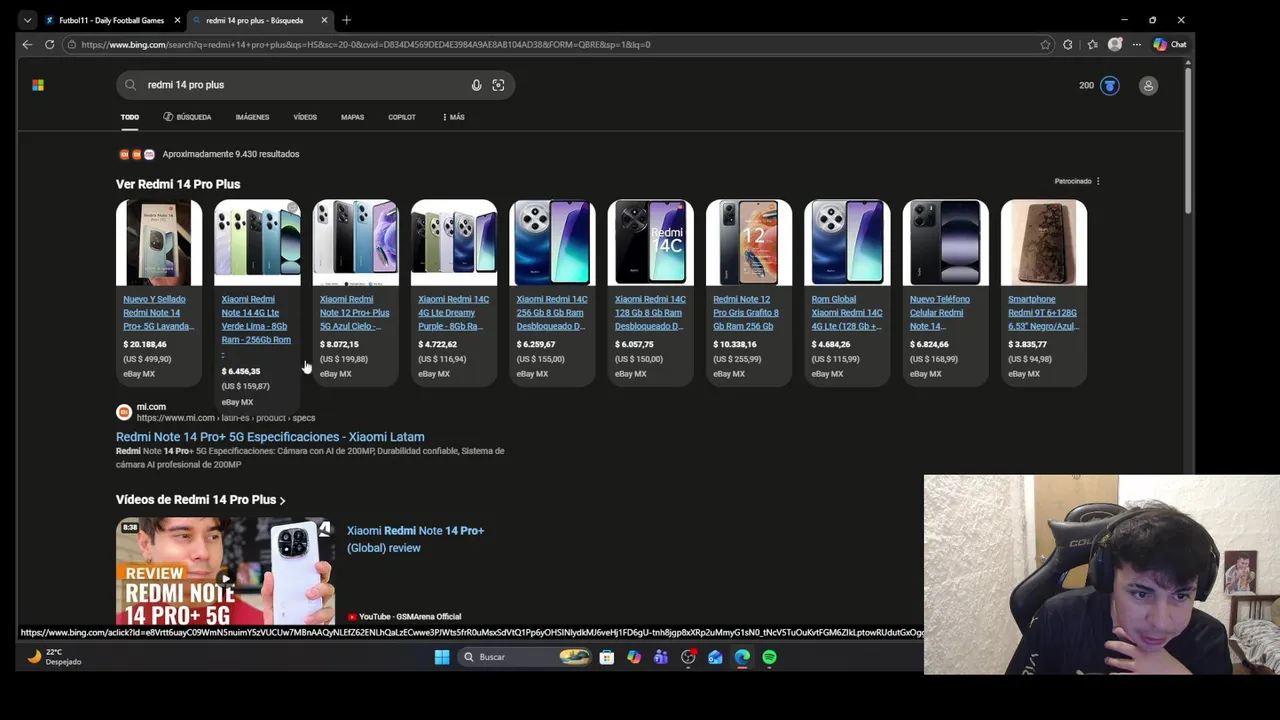Viewport: 1280px width, 720px height.
Task: Switch to VÍDEOS tab
Action: point(305,117)
